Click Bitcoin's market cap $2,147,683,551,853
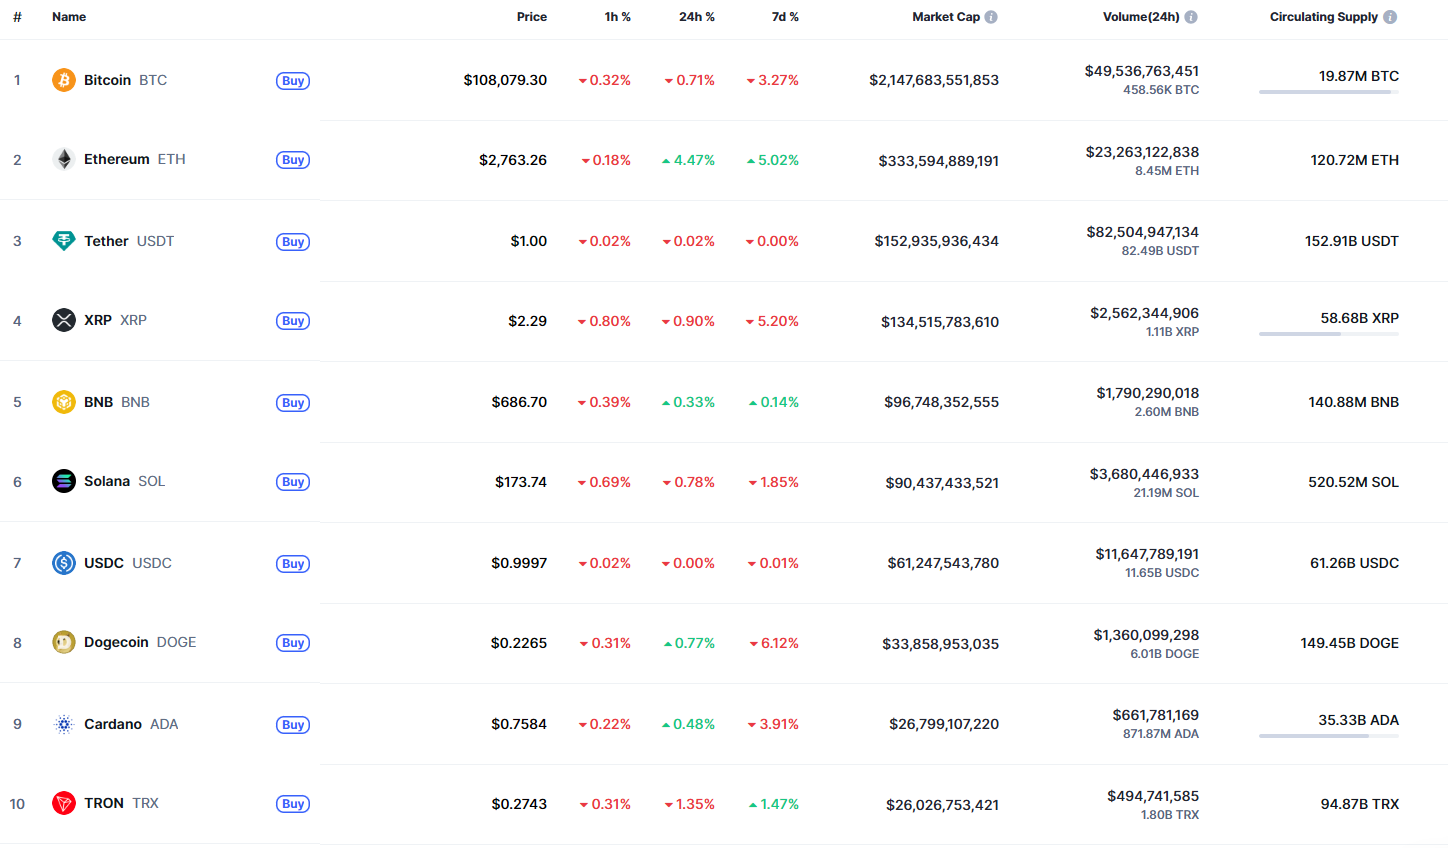The width and height of the screenshot is (1448, 848). point(934,80)
